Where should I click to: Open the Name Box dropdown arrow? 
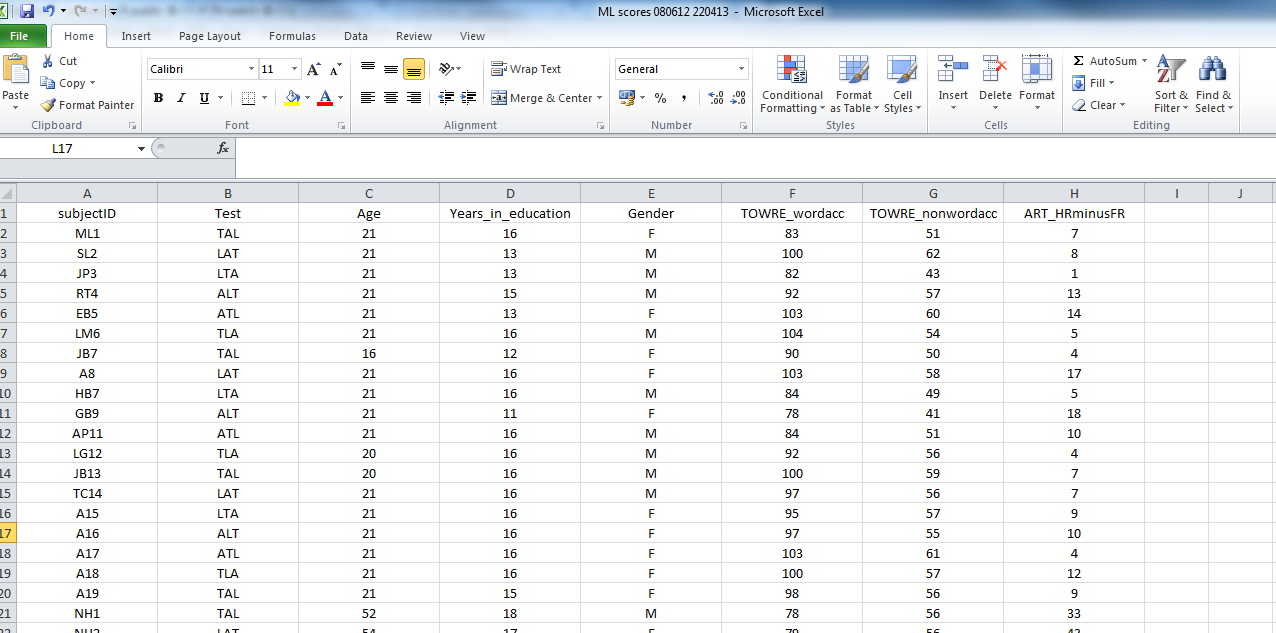coord(141,149)
